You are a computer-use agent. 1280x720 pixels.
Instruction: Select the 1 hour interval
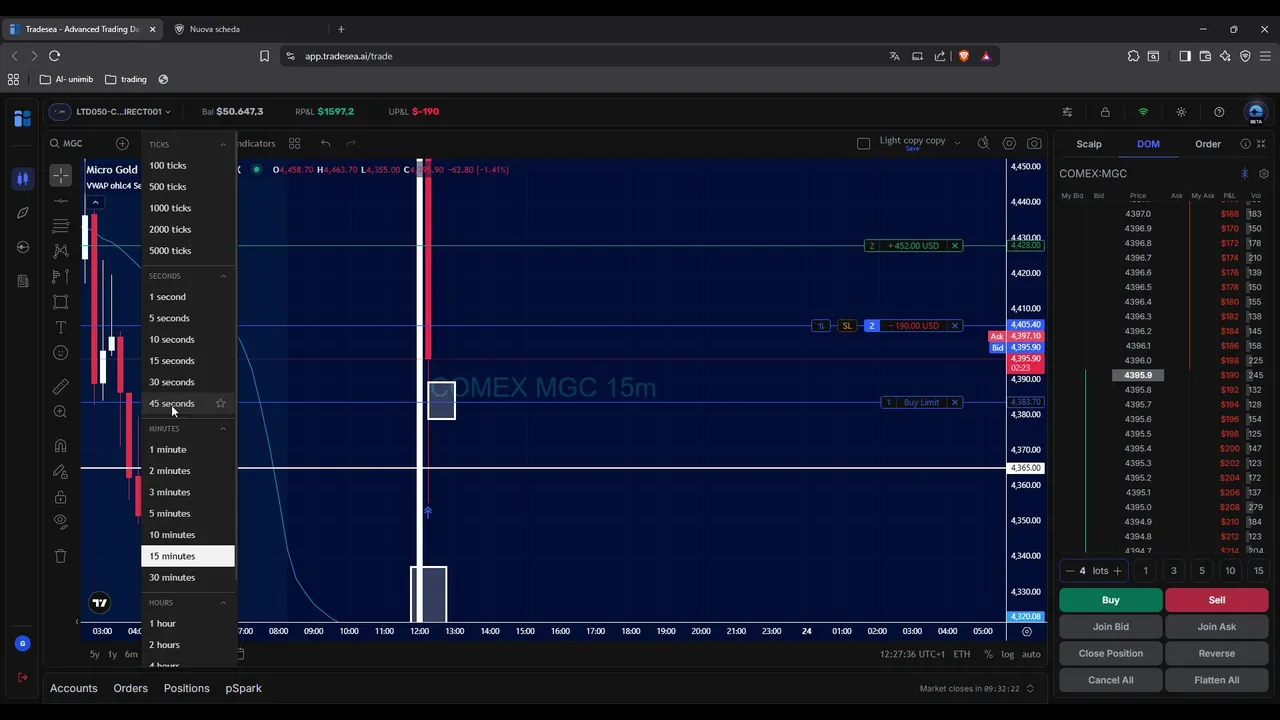[x=188, y=624]
